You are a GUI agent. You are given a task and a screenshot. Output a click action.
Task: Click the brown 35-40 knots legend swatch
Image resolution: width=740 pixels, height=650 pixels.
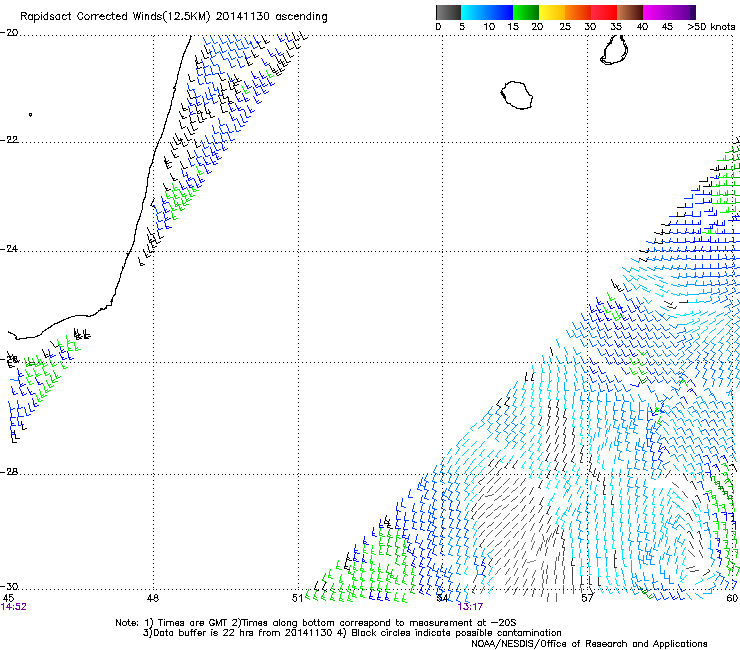pyautogui.click(x=630, y=12)
